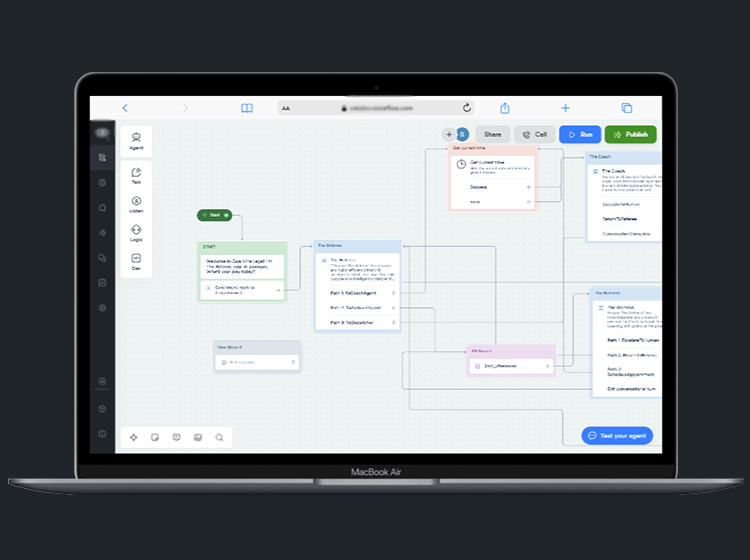Click the green Publish button
This screenshot has height=560, width=750.
[630, 134]
